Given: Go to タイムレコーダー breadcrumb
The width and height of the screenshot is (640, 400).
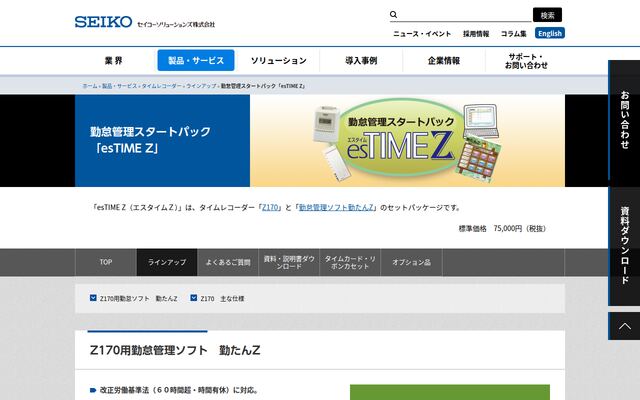Looking at the screenshot, I should pyautogui.click(x=161, y=86).
